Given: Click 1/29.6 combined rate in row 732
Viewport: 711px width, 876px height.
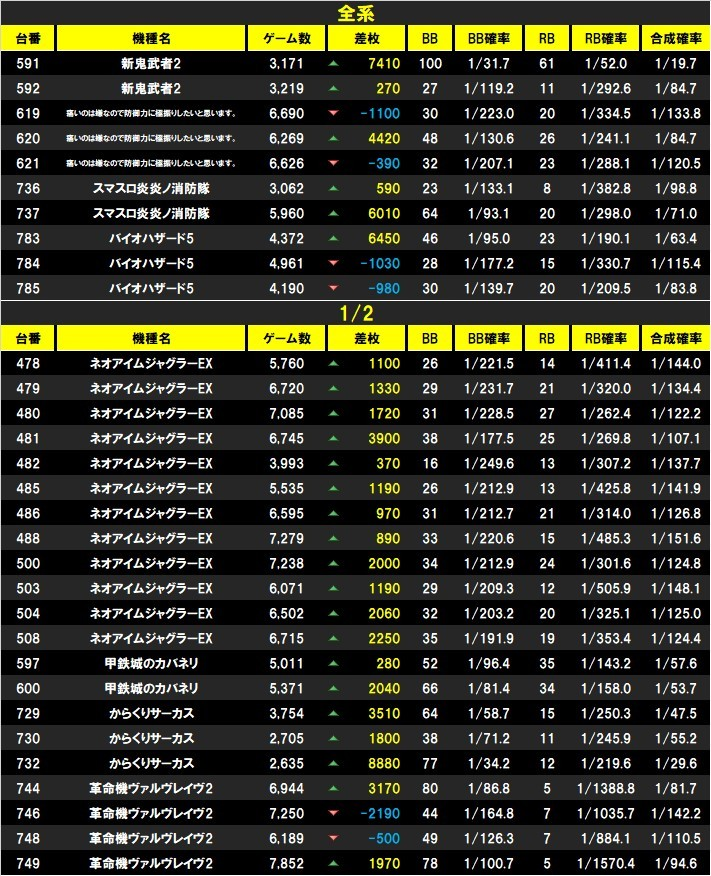Looking at the screenshot, I should pos(676,763).
